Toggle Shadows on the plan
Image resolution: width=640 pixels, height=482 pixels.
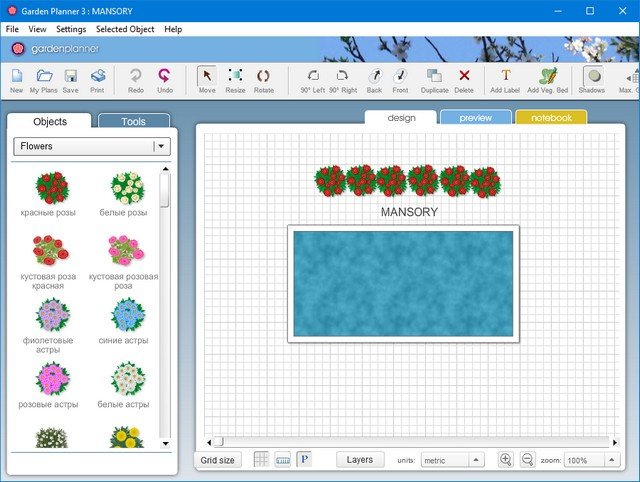[x=593, y=80]
